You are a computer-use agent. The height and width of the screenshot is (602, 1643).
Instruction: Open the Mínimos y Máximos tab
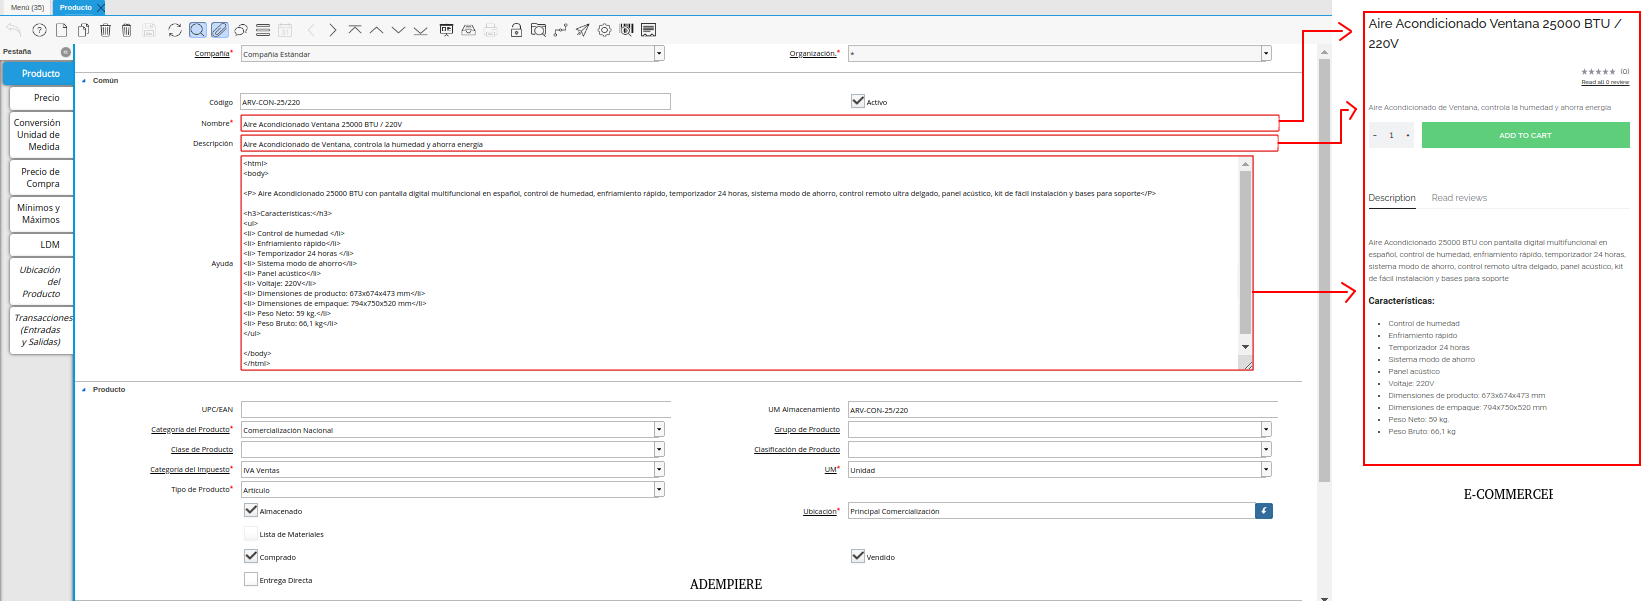42,214
